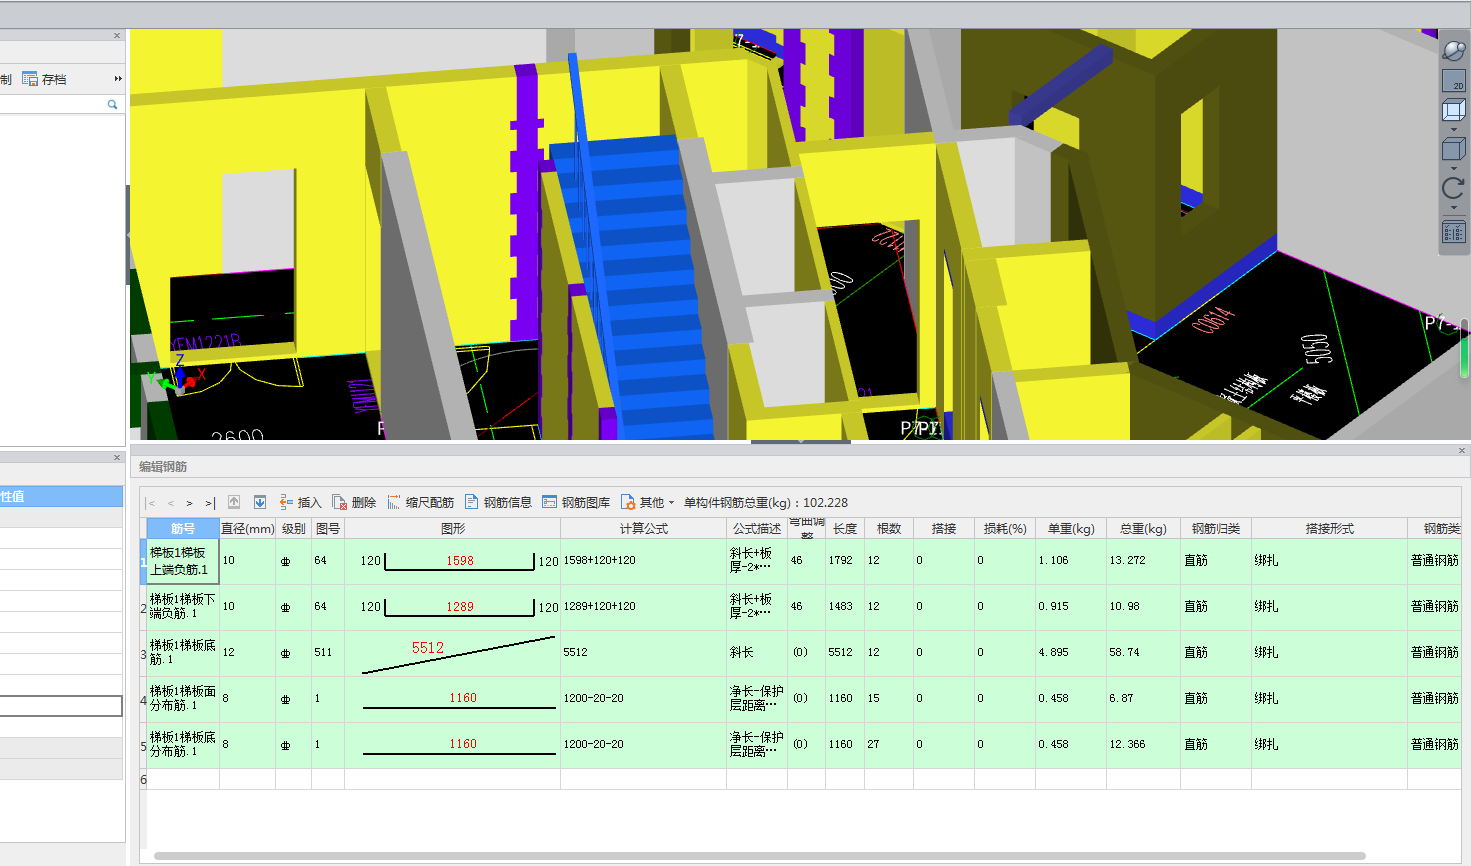
Task: Go to the next rebar record
Action: click(x=189, y=503)
